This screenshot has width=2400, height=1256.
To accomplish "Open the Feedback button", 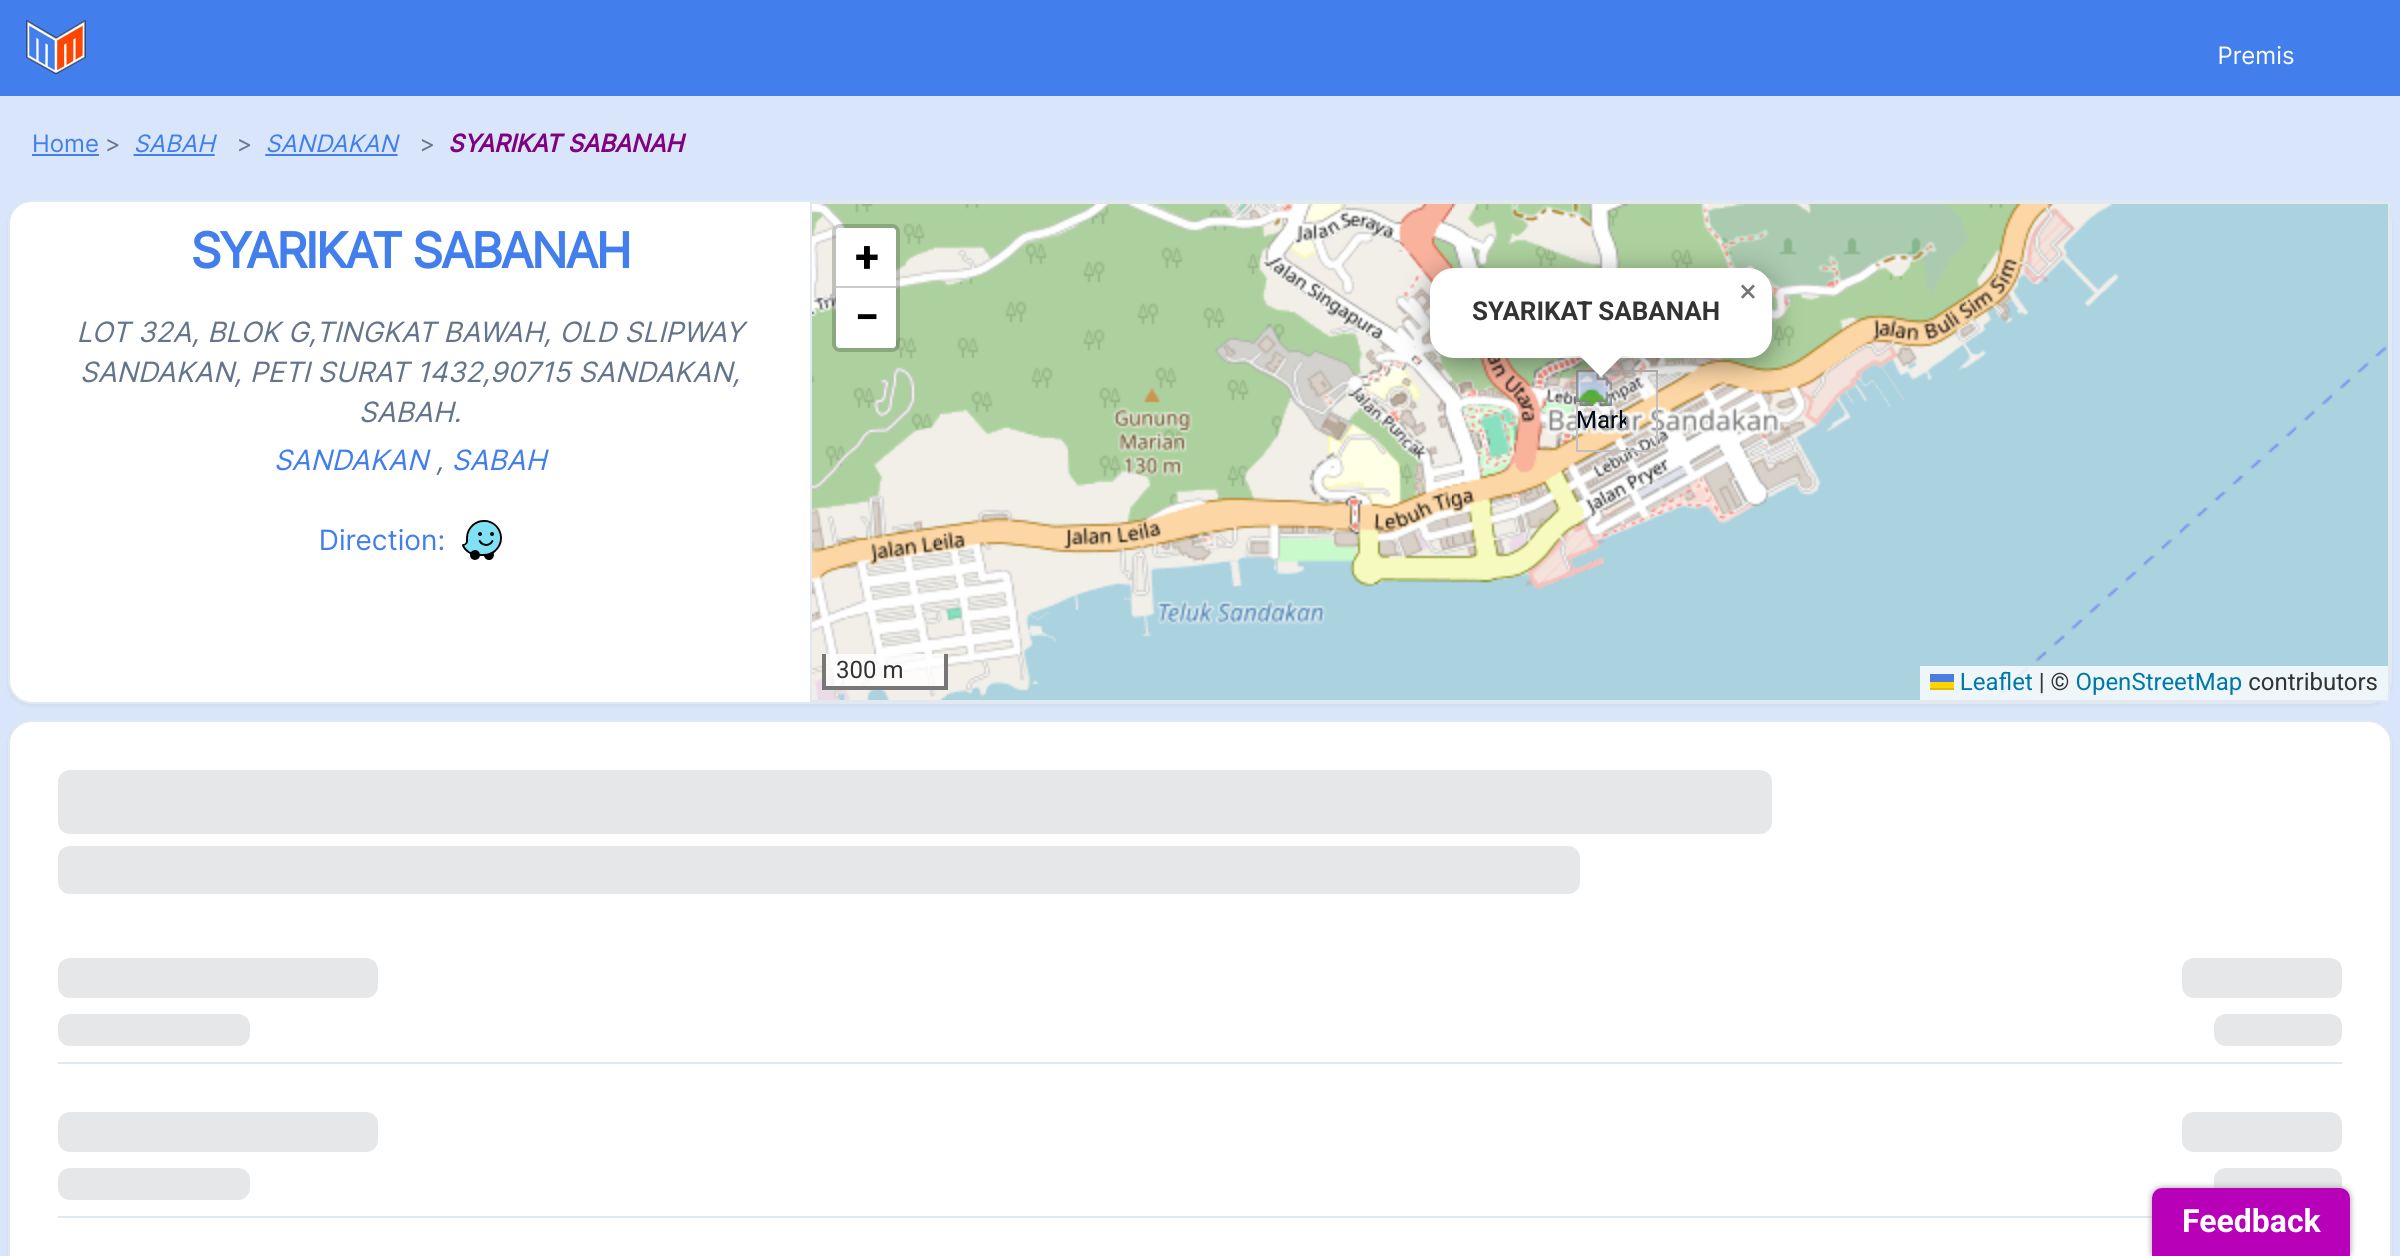I will (x=2250, y=1221).
